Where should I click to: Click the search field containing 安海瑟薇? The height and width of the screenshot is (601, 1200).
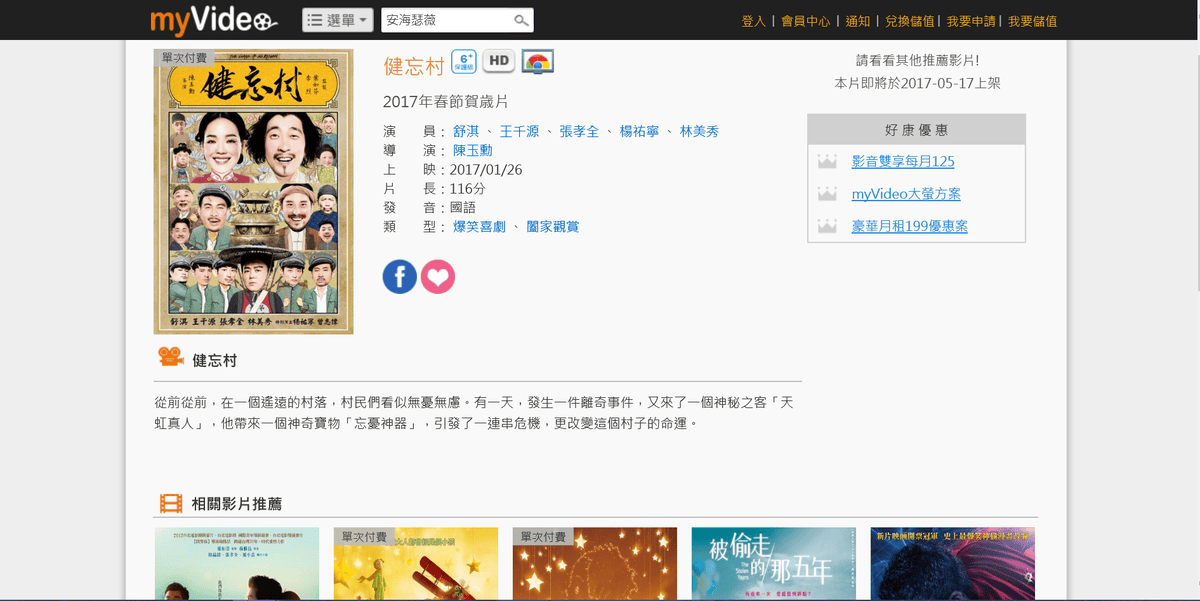pos(445,21)
